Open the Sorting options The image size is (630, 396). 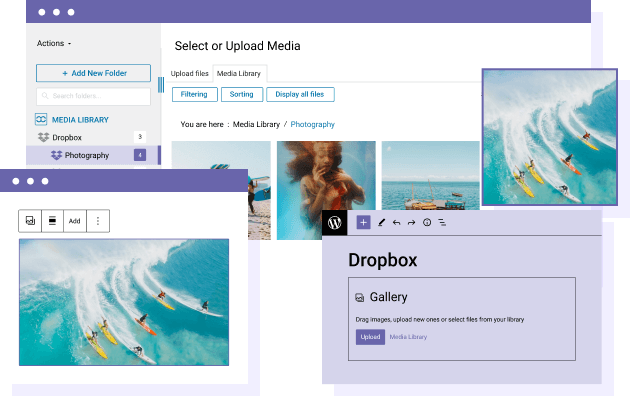(x=242, y=94)
